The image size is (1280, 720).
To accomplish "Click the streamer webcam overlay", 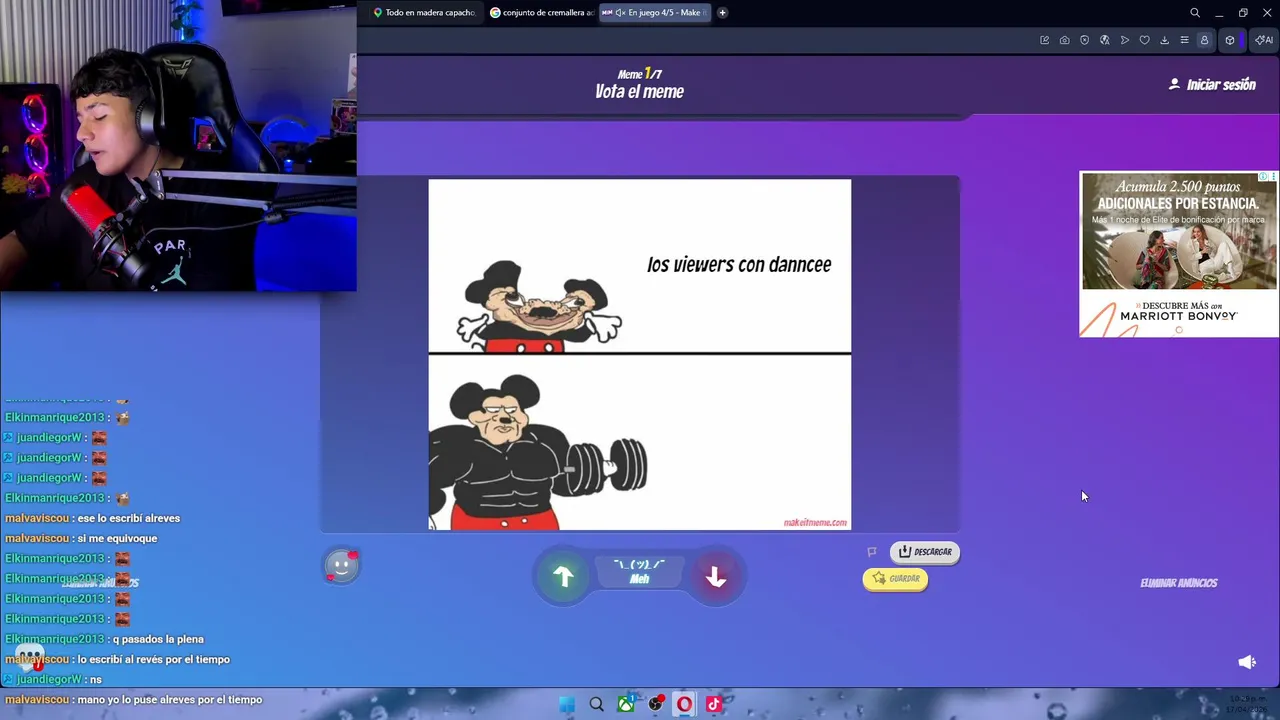I will tap(178, 145).
